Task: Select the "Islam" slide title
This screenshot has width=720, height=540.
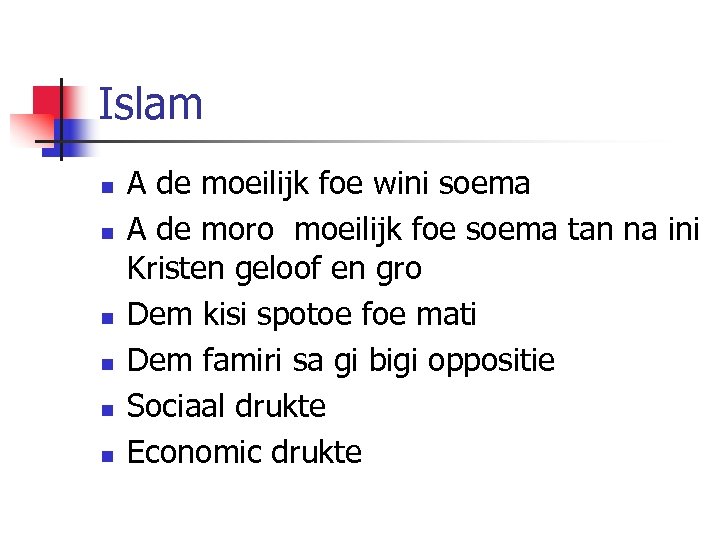Action: coord(150,104)
